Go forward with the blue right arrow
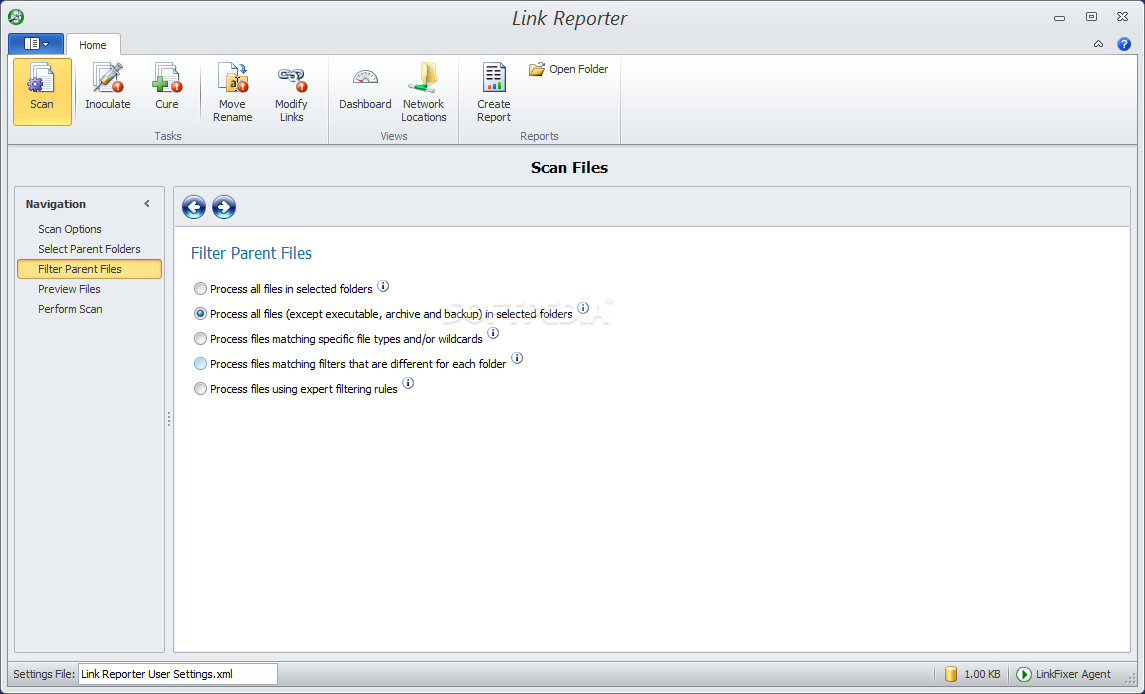This screenshot has width=1145, height=694. pyautogui.click(x=224, y=207)
